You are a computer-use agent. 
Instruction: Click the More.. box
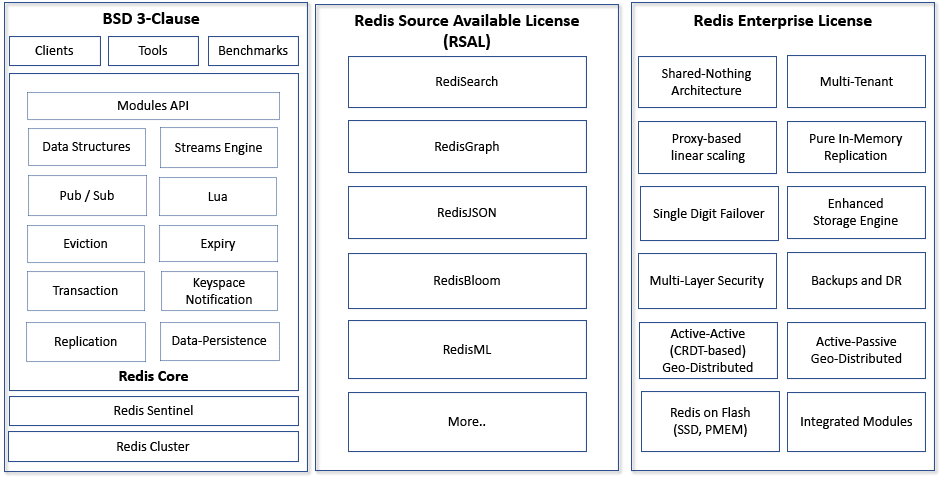[467, 422]
